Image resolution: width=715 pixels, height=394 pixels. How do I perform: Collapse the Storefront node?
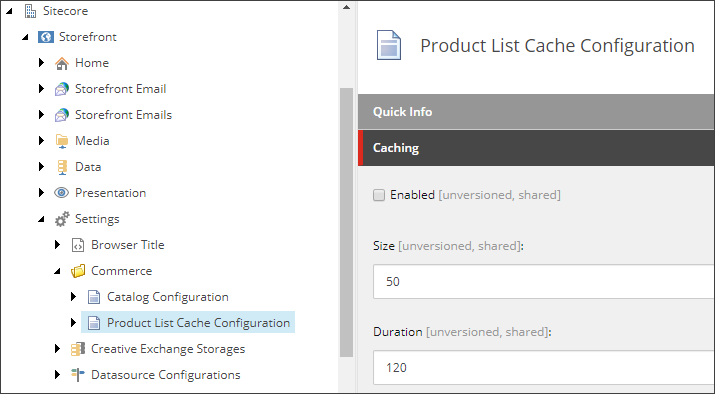(x=25, y=37)
